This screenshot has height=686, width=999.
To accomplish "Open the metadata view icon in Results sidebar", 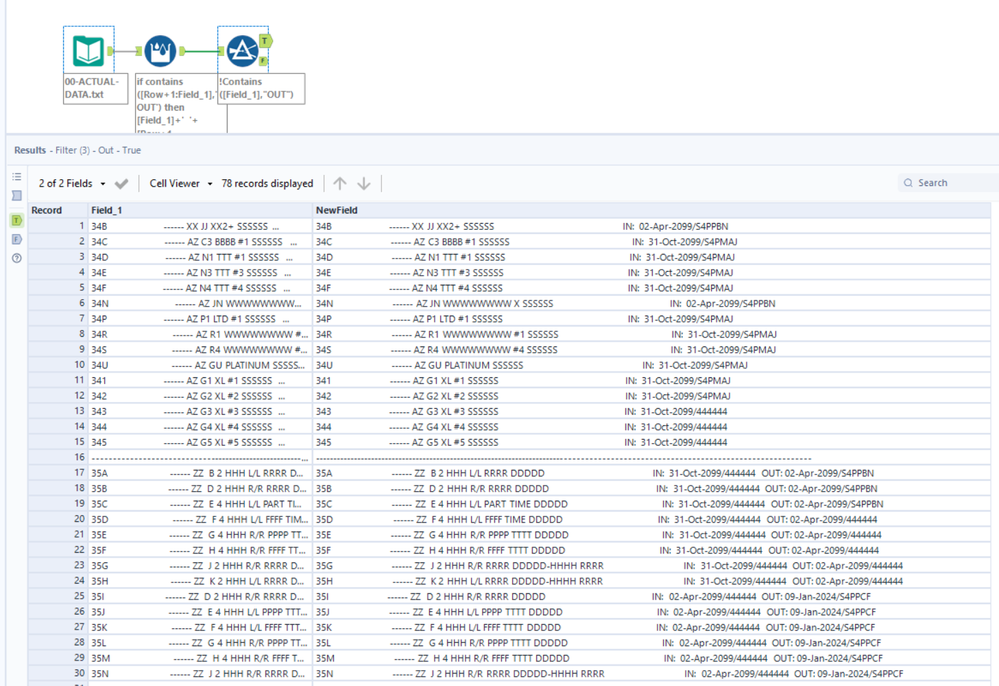I will point(17,196).
